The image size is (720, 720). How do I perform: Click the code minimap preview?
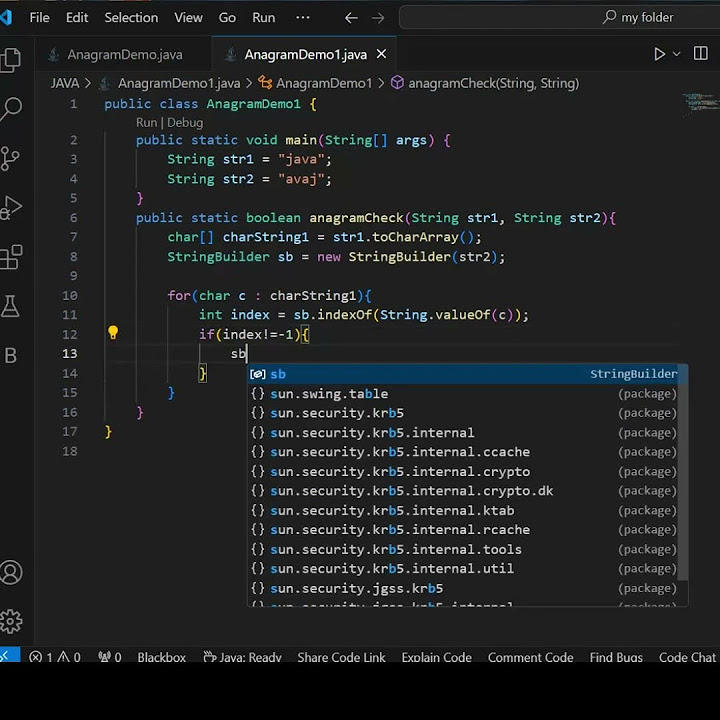[700, 104]
